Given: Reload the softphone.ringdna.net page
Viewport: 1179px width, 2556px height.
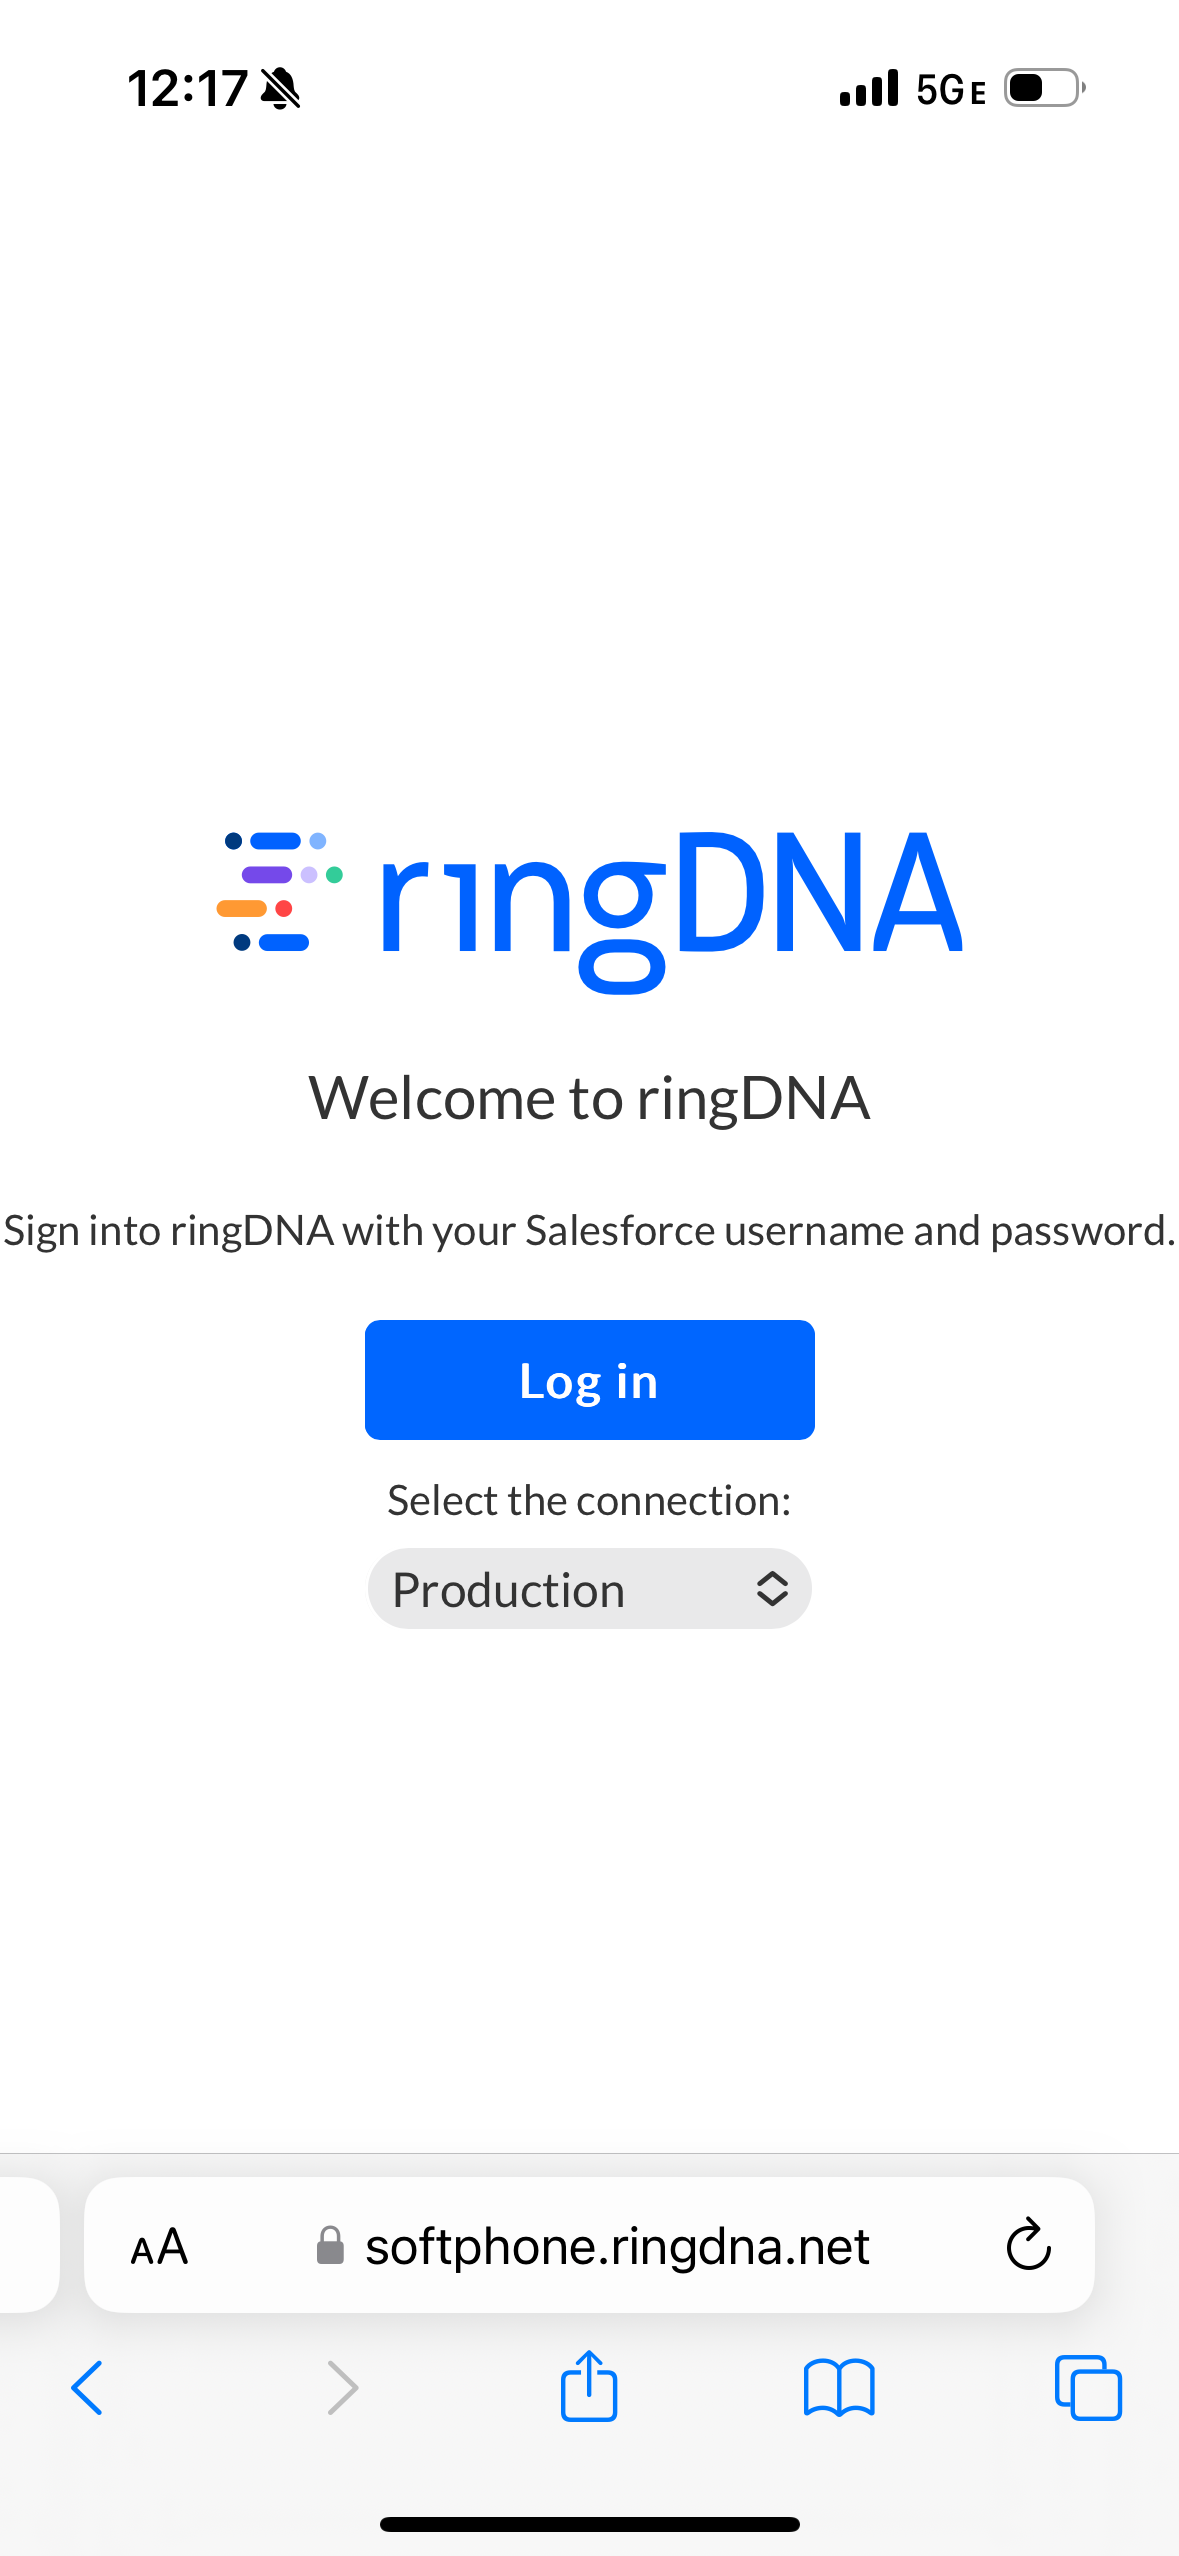Looking at the screenshot, I should pos(1028,2245).
